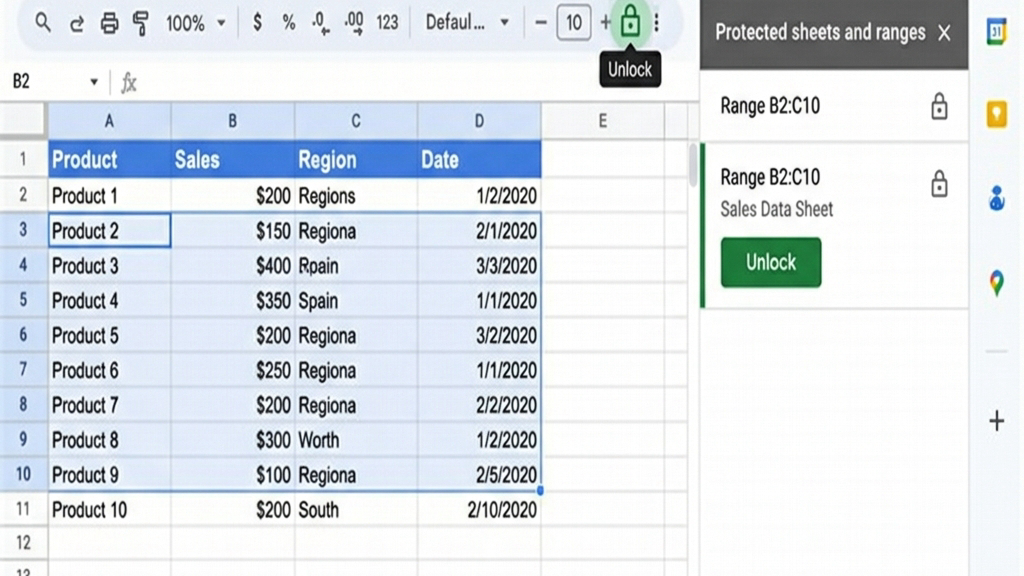Select the Product 10 cell
The height and width of the screenshot is (576, 1024).
109,509
